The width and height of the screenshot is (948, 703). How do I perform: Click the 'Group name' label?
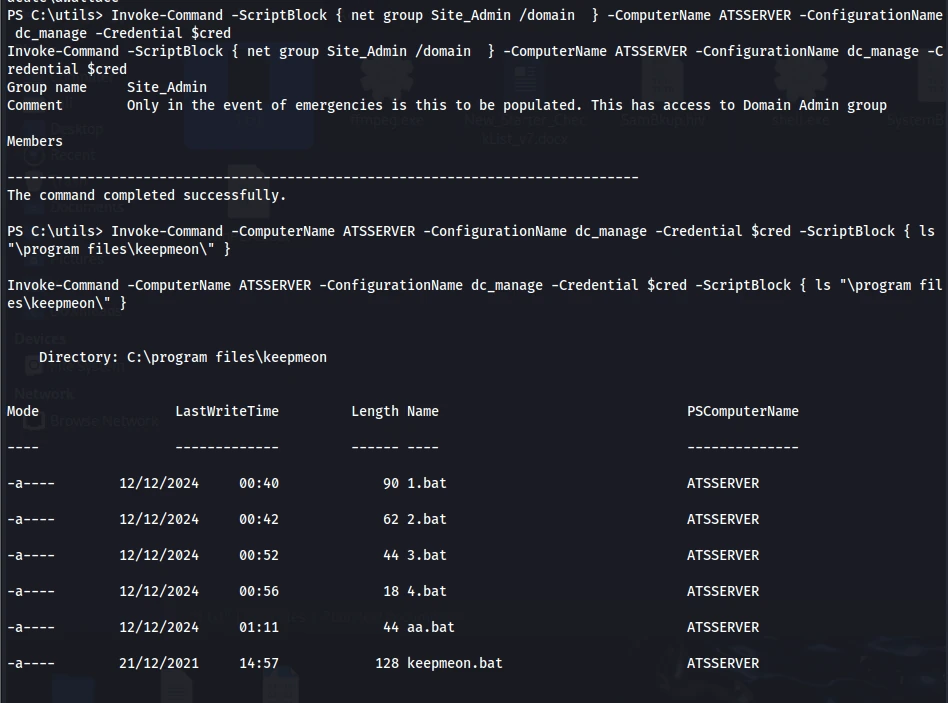47,88
